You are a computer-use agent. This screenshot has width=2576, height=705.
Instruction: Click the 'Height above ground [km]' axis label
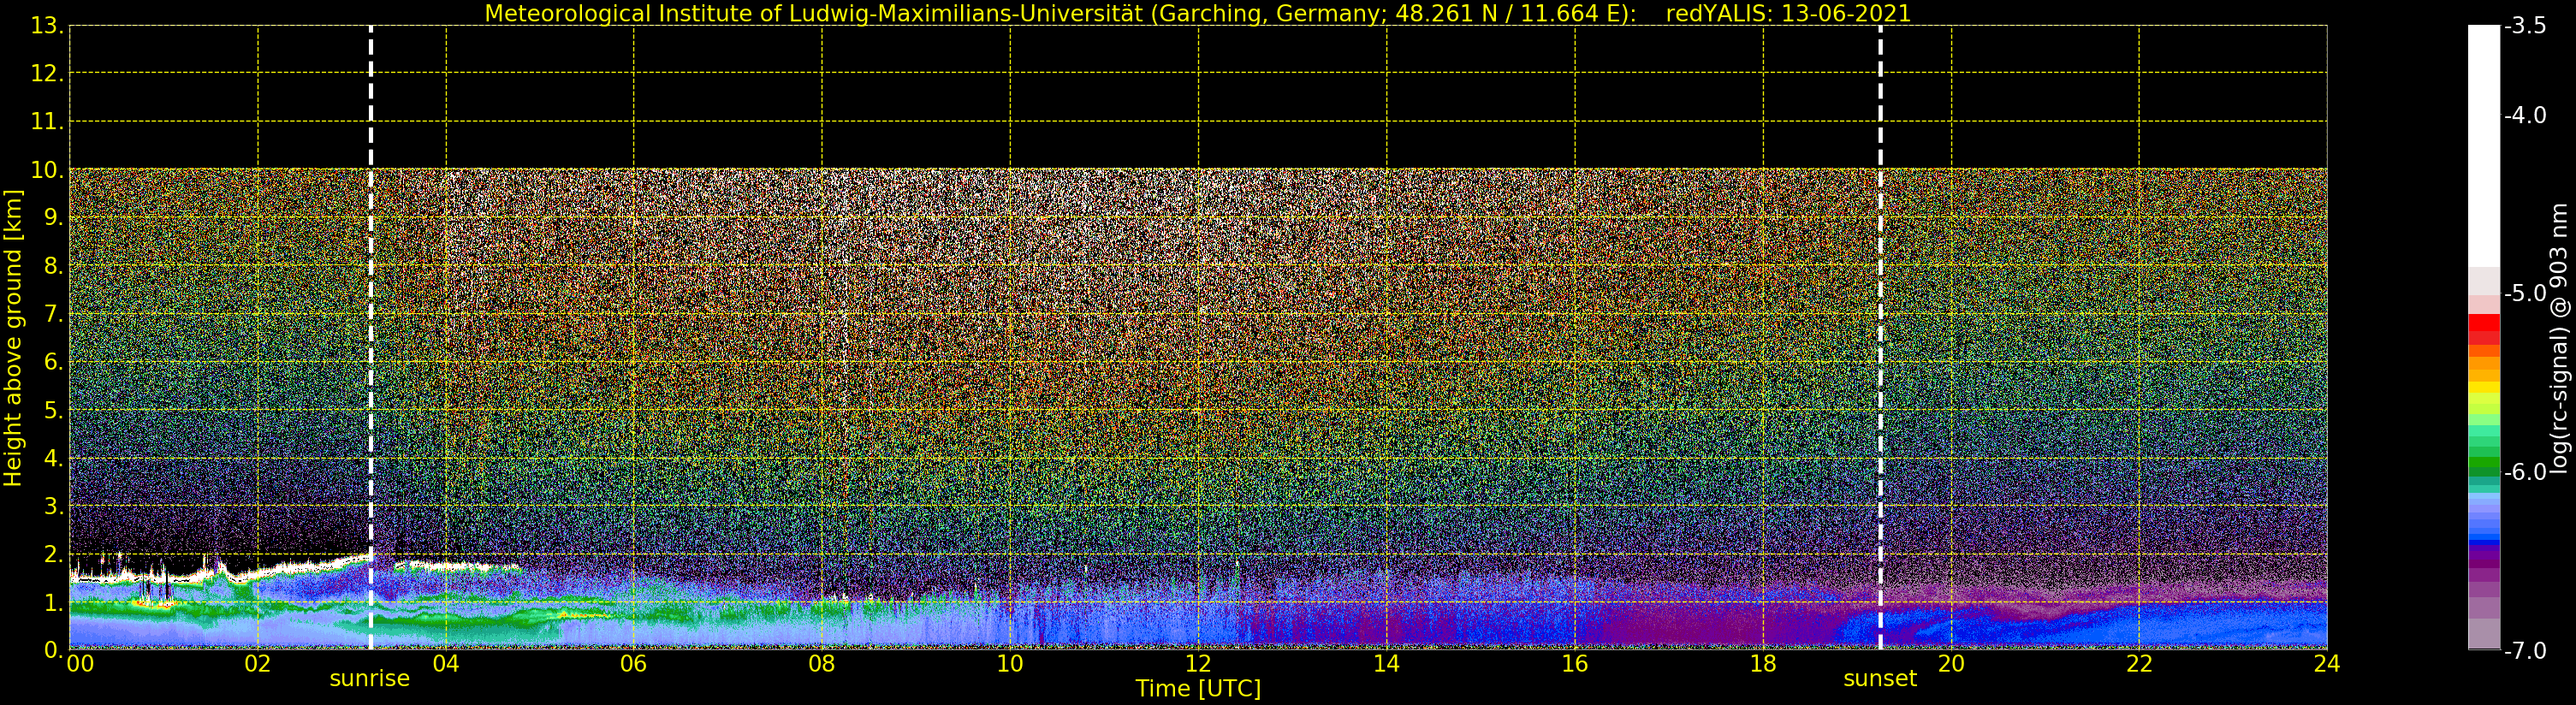13,338
